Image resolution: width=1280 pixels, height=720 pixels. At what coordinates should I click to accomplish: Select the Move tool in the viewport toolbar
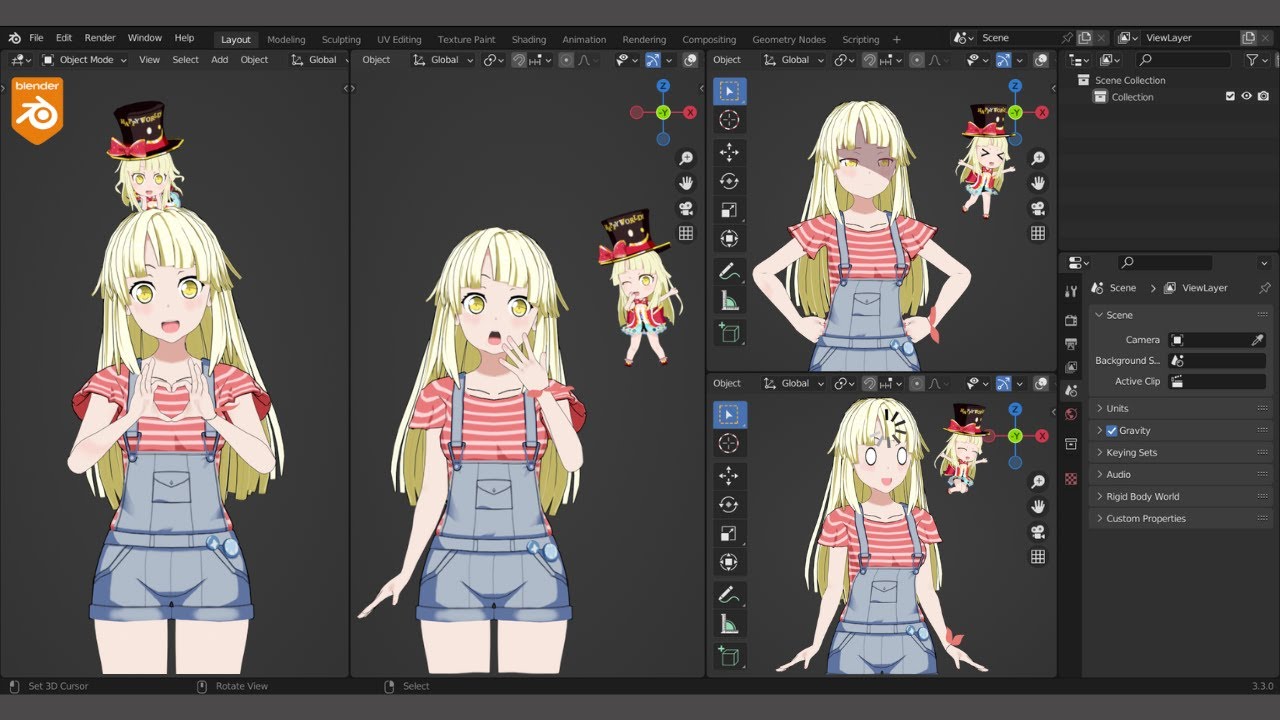point(729,150)
